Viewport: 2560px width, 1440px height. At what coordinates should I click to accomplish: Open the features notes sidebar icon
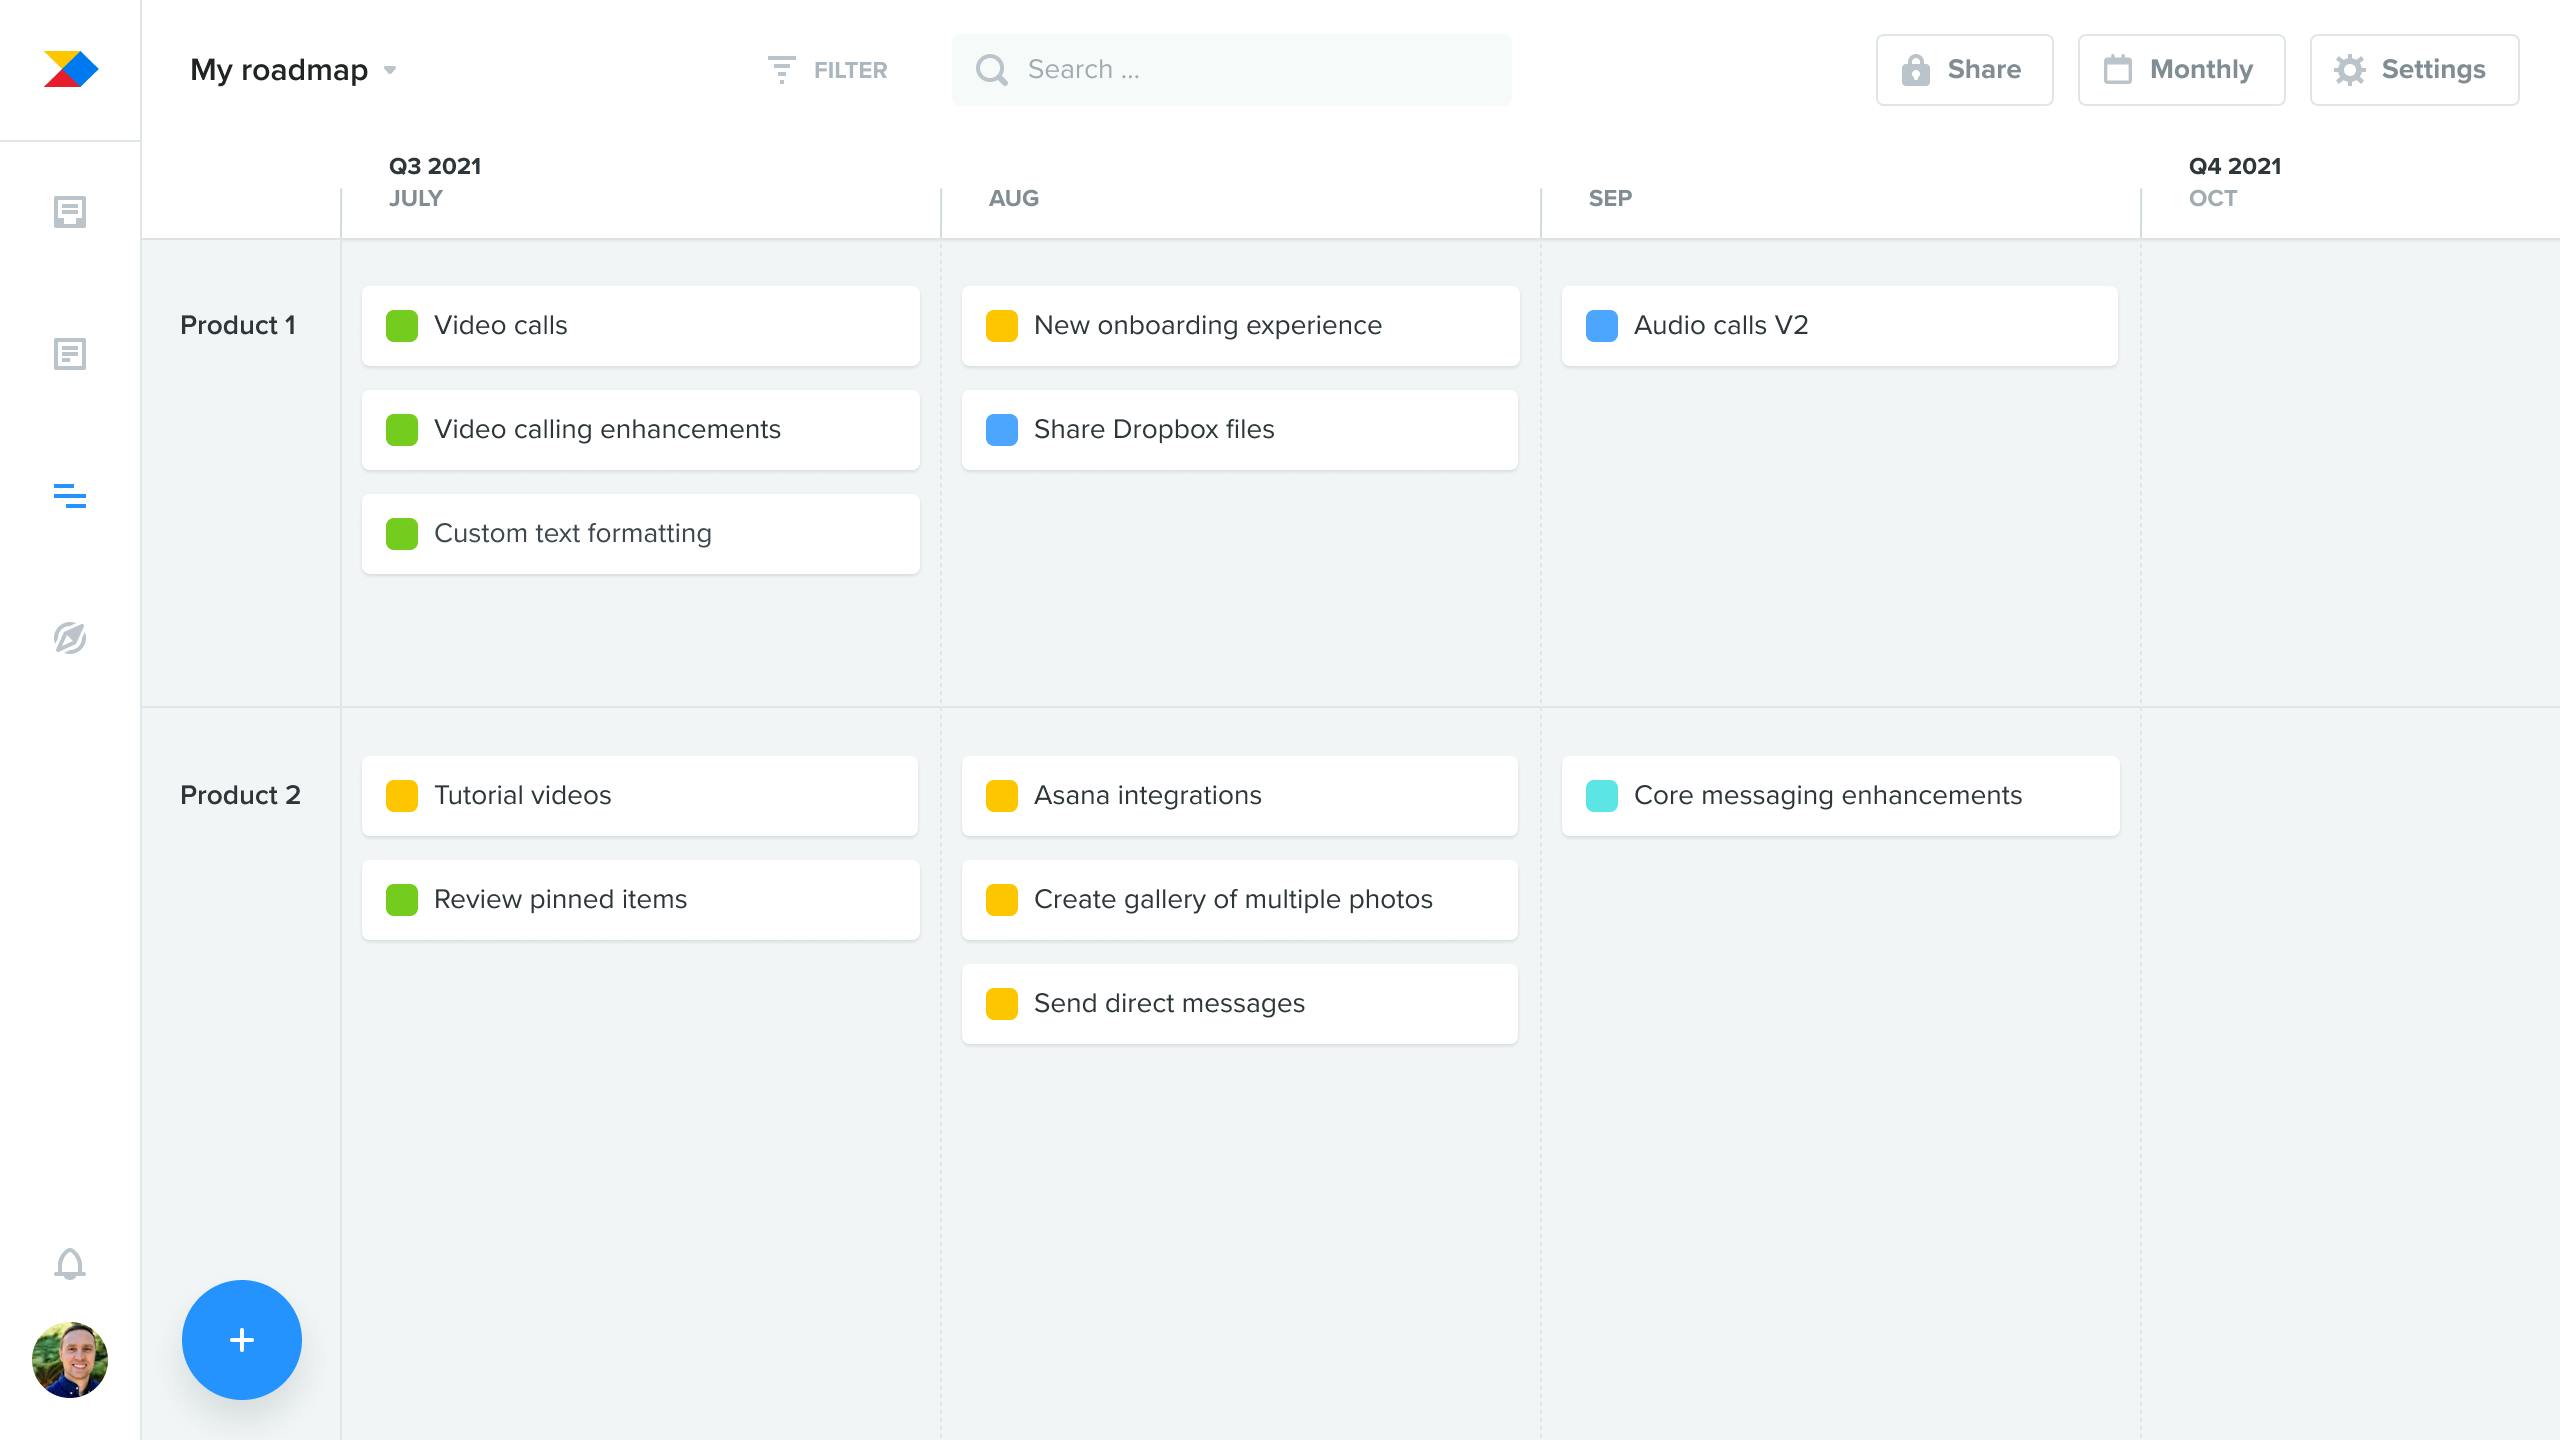click(70, 354)
